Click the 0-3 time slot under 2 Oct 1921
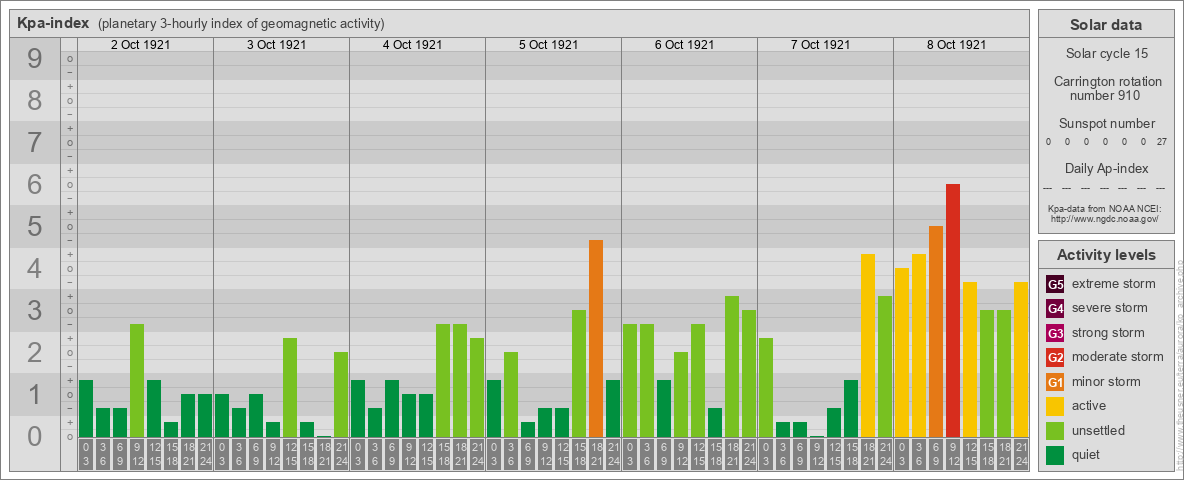The image size is (1184, 480). 86,455
